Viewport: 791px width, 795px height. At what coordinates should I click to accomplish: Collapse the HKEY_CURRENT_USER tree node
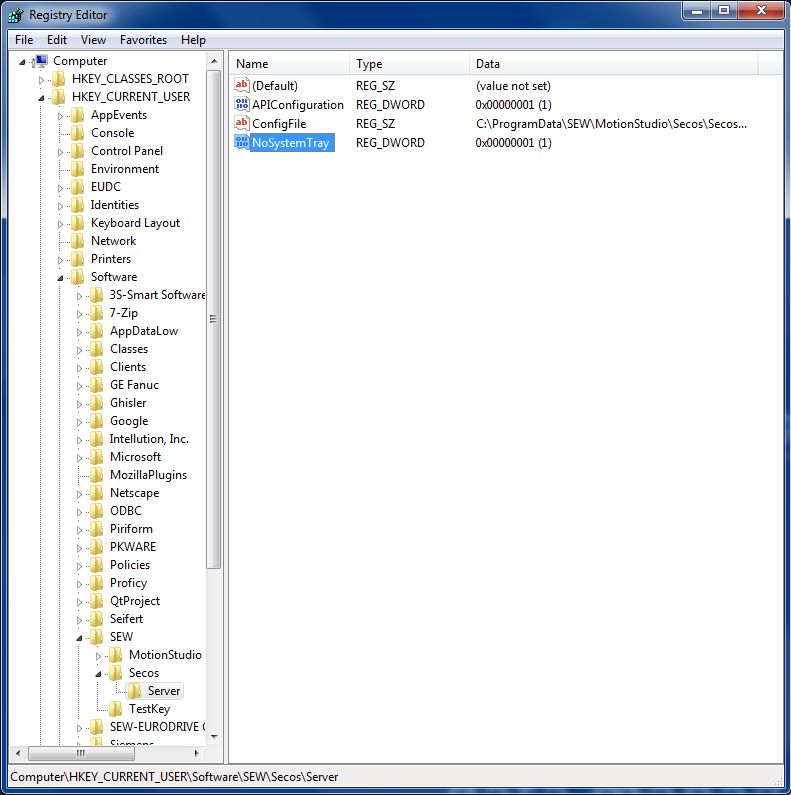tap(41, 98)
